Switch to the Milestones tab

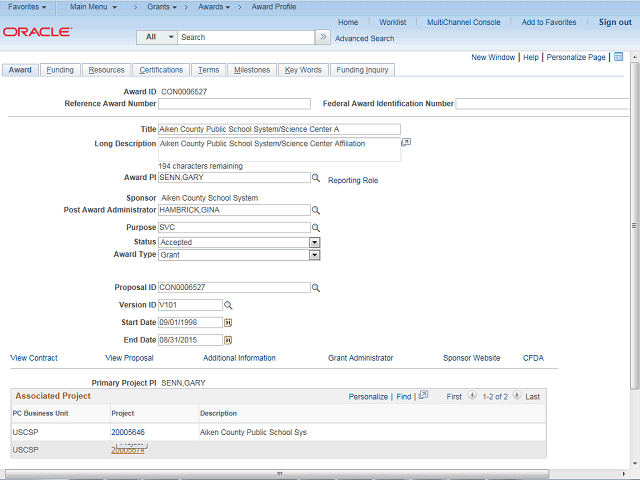(x=251, y=70)
